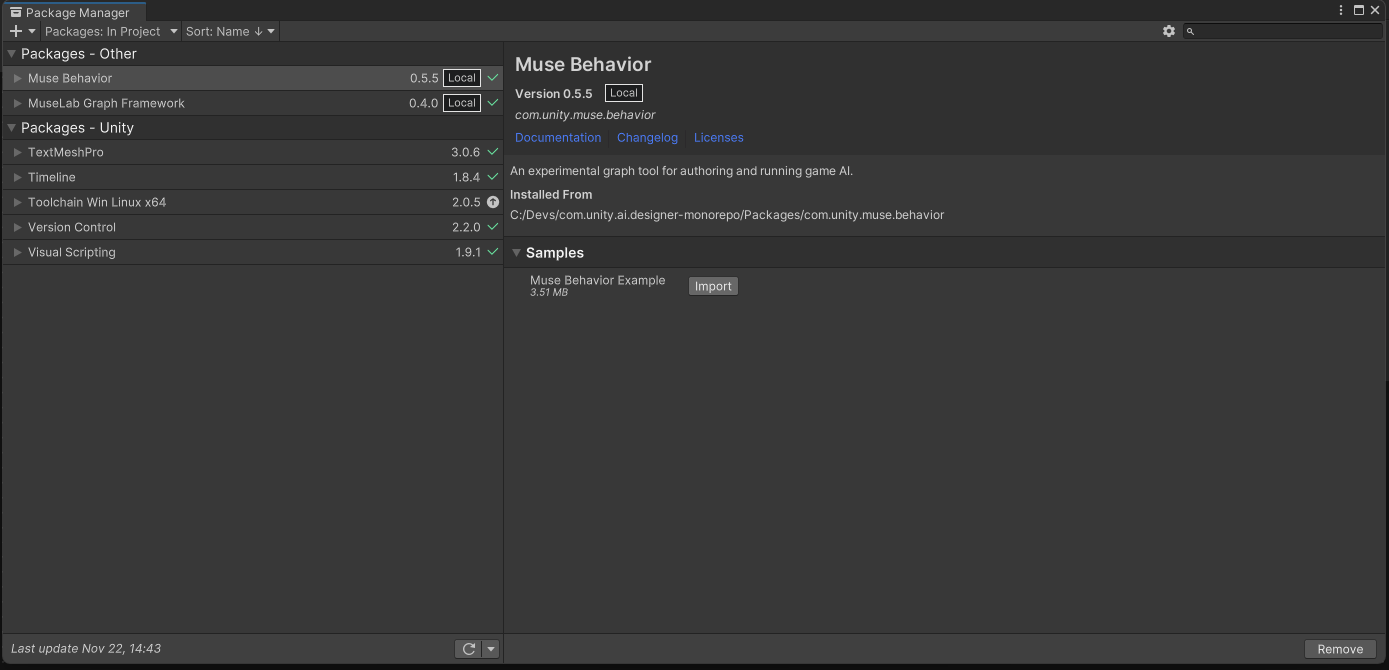Open the window kebab options menu
1389x670 pixels.
(x=1342, y=10)
